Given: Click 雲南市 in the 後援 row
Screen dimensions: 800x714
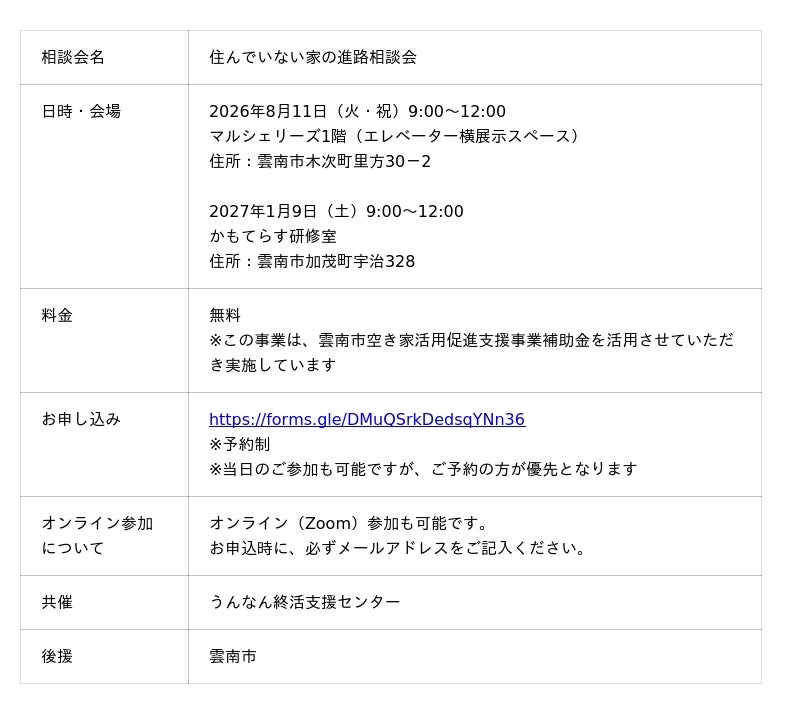Looking at the screenshot, I should 233,656.
